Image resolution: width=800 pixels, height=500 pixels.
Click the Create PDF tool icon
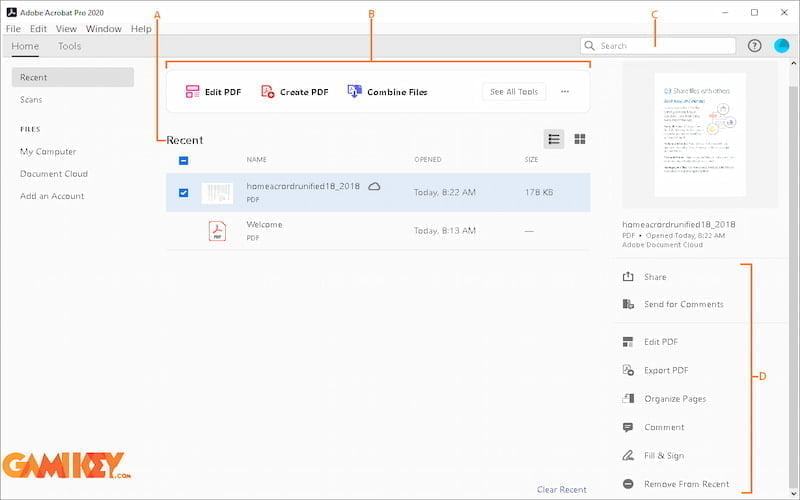[268, 92]
